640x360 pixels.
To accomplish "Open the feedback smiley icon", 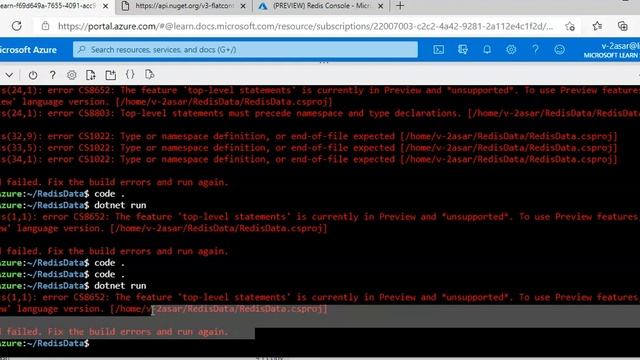I will click(559, 50).
